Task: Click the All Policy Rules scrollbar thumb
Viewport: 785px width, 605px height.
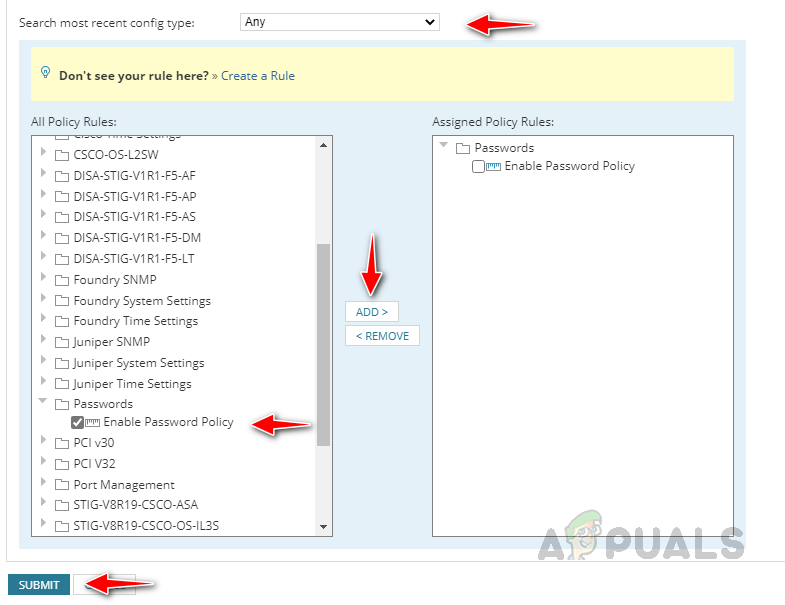Action: tap(323, 345)
